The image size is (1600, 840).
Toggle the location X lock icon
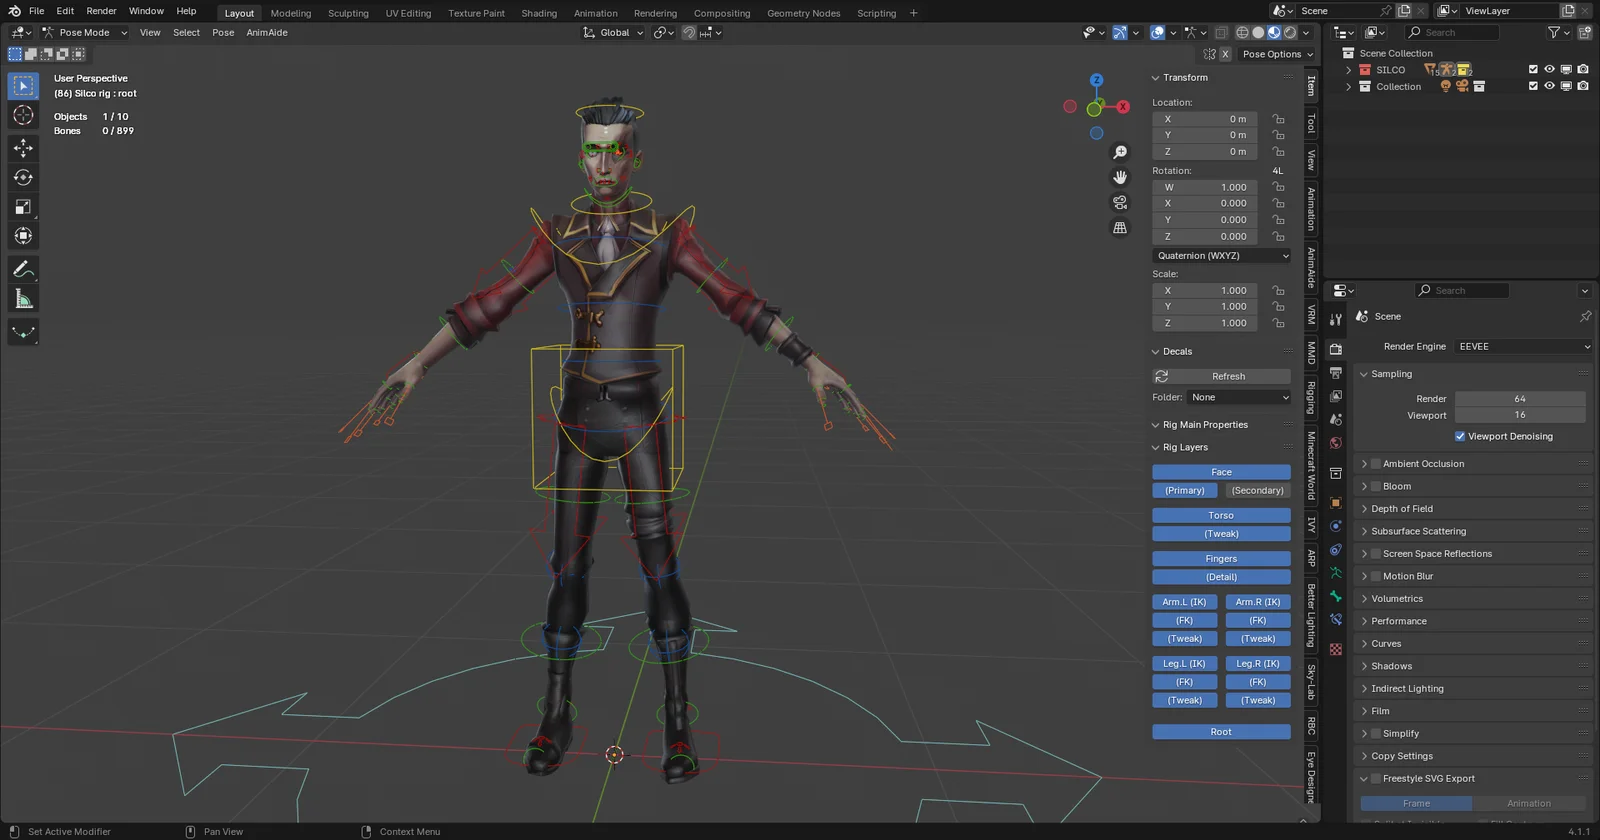click(x=1278, y=119)
